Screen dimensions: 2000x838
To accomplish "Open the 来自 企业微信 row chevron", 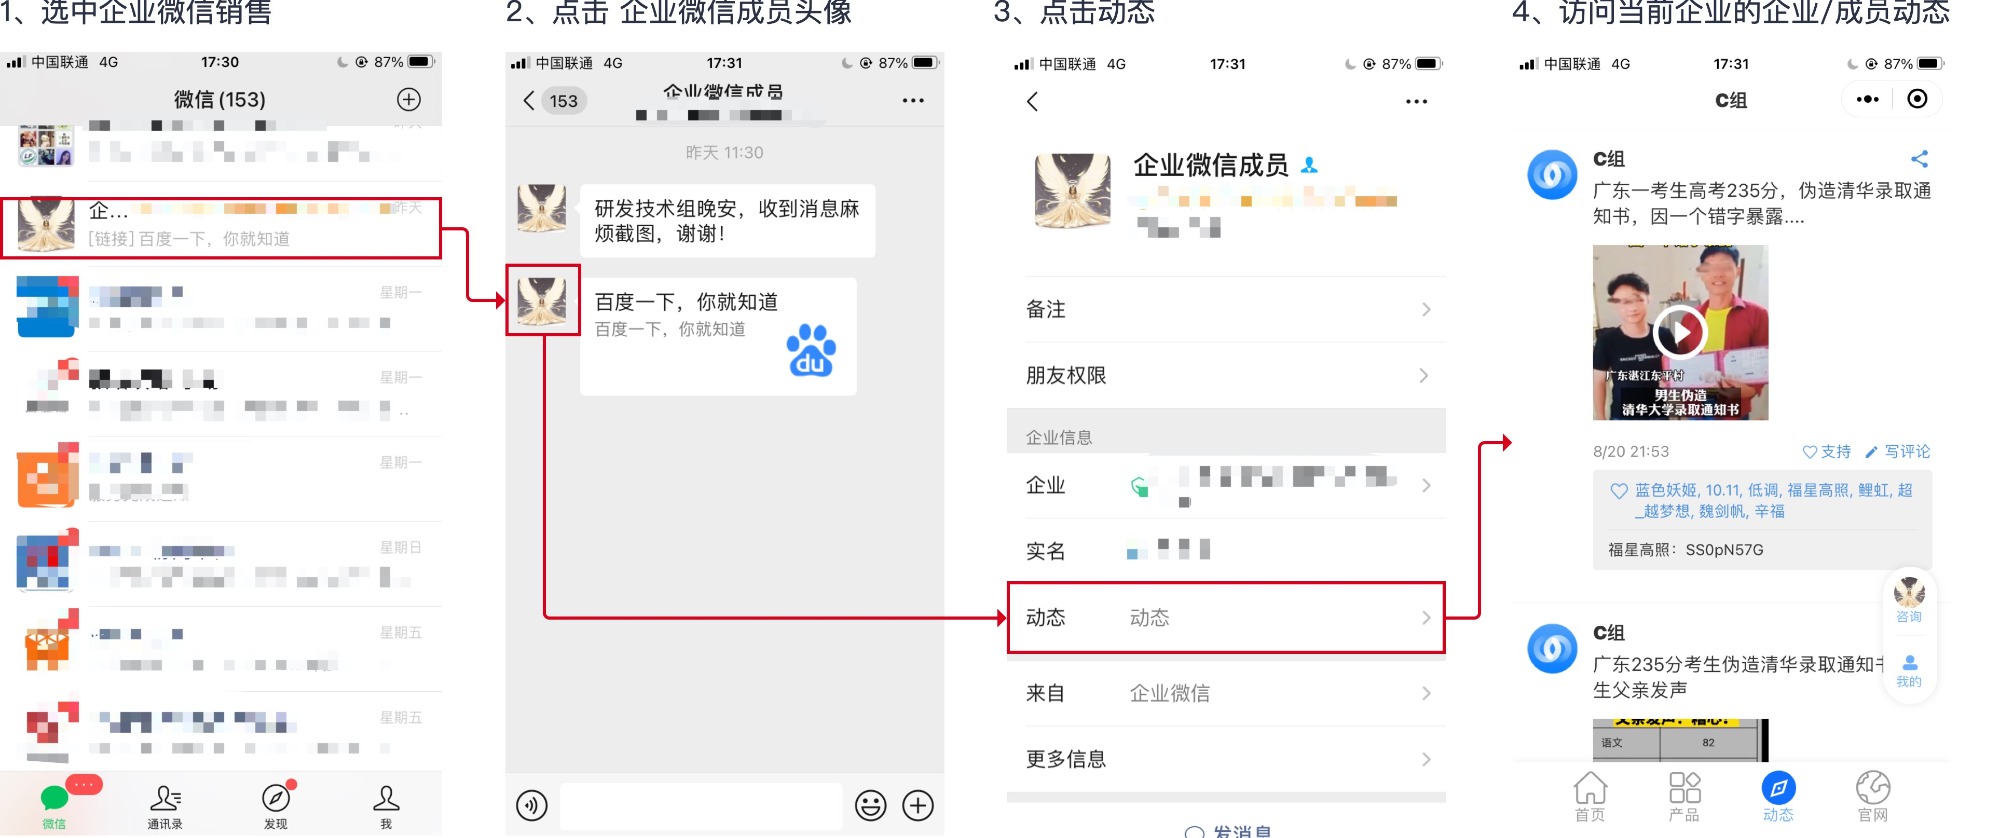I will [1426, 694].
